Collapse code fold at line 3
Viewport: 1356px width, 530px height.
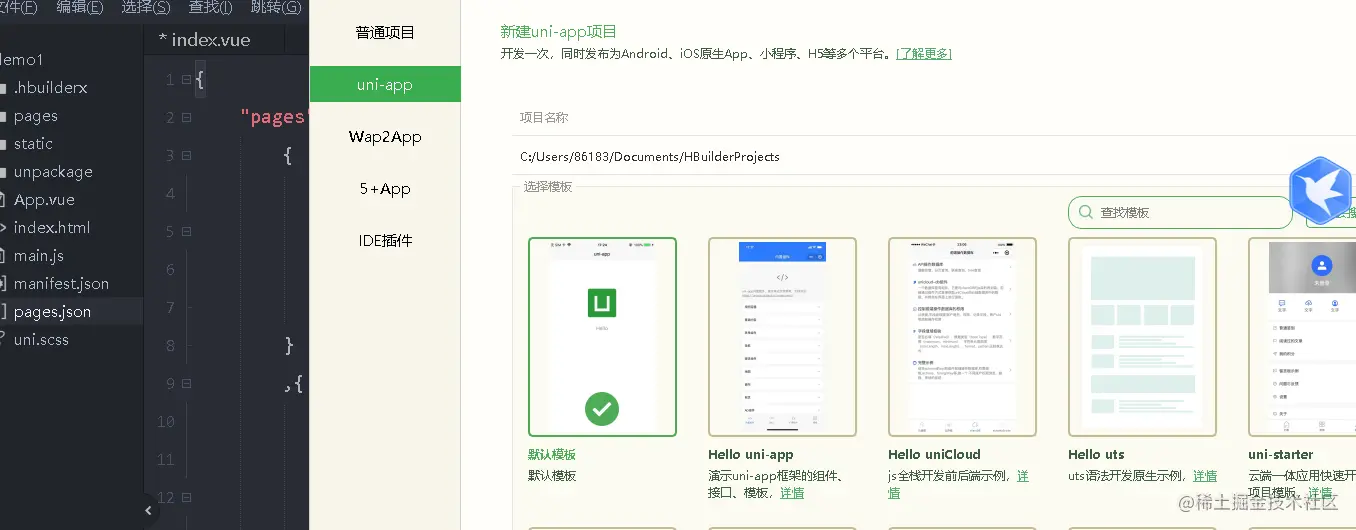point(186,156)
